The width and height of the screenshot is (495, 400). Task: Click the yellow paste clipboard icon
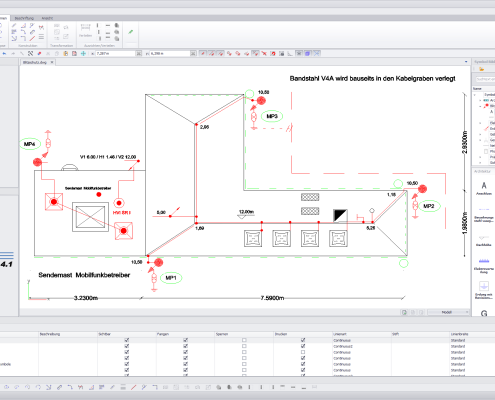pos(66,53)
